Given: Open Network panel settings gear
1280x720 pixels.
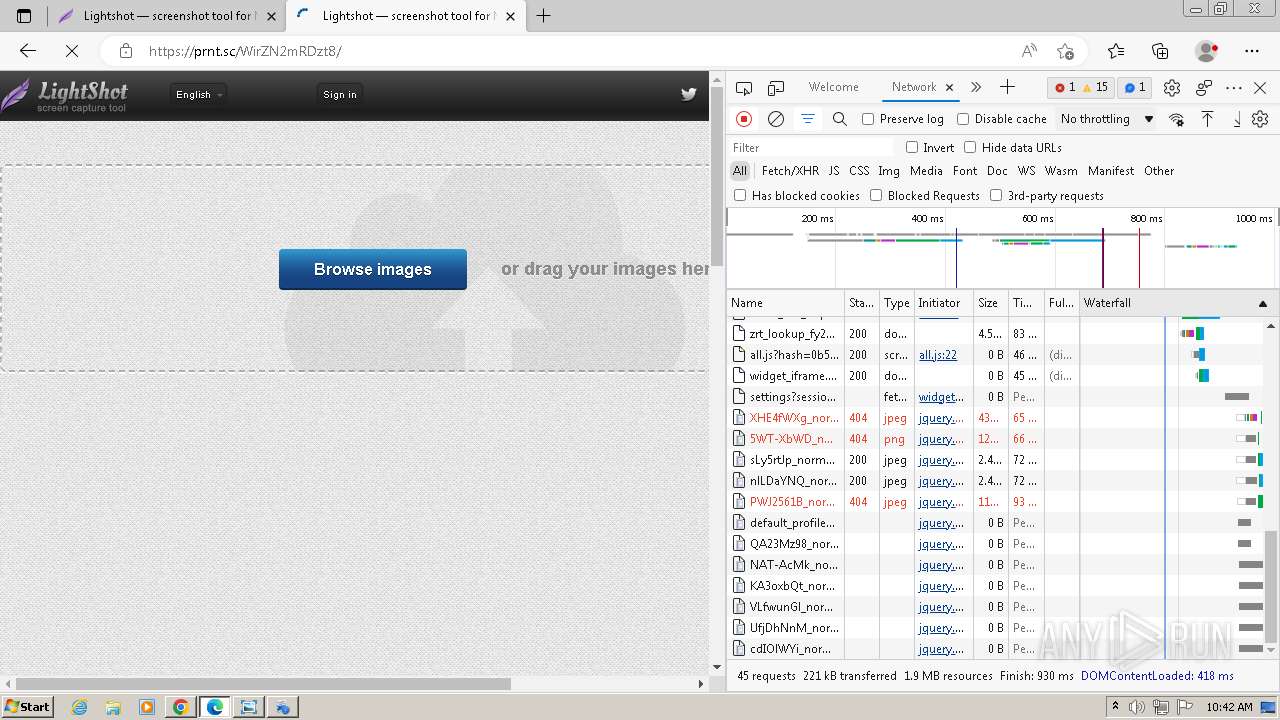Looking at the screenshot, I should [1260, 119].
